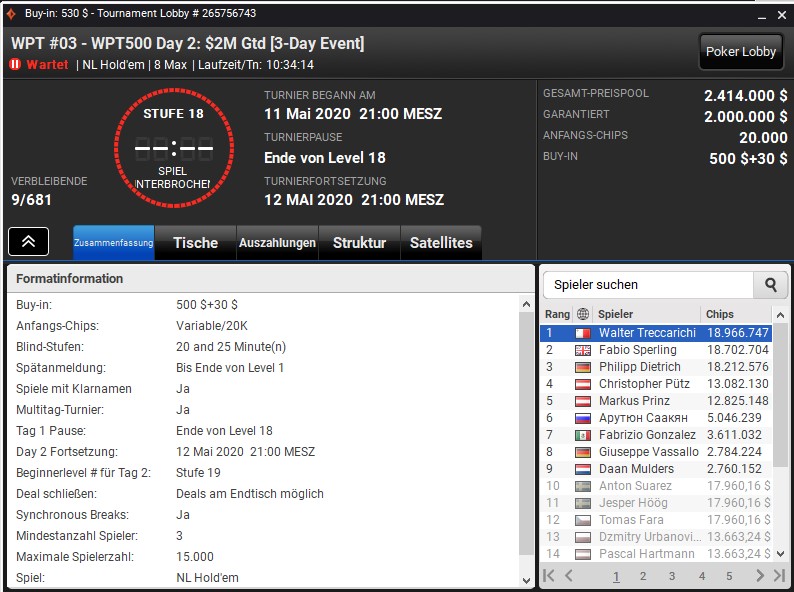The height and width of the screenshot is (592, 794).
Task: Click Markus Prinz's flag icon
Action: tap(583, 401)
